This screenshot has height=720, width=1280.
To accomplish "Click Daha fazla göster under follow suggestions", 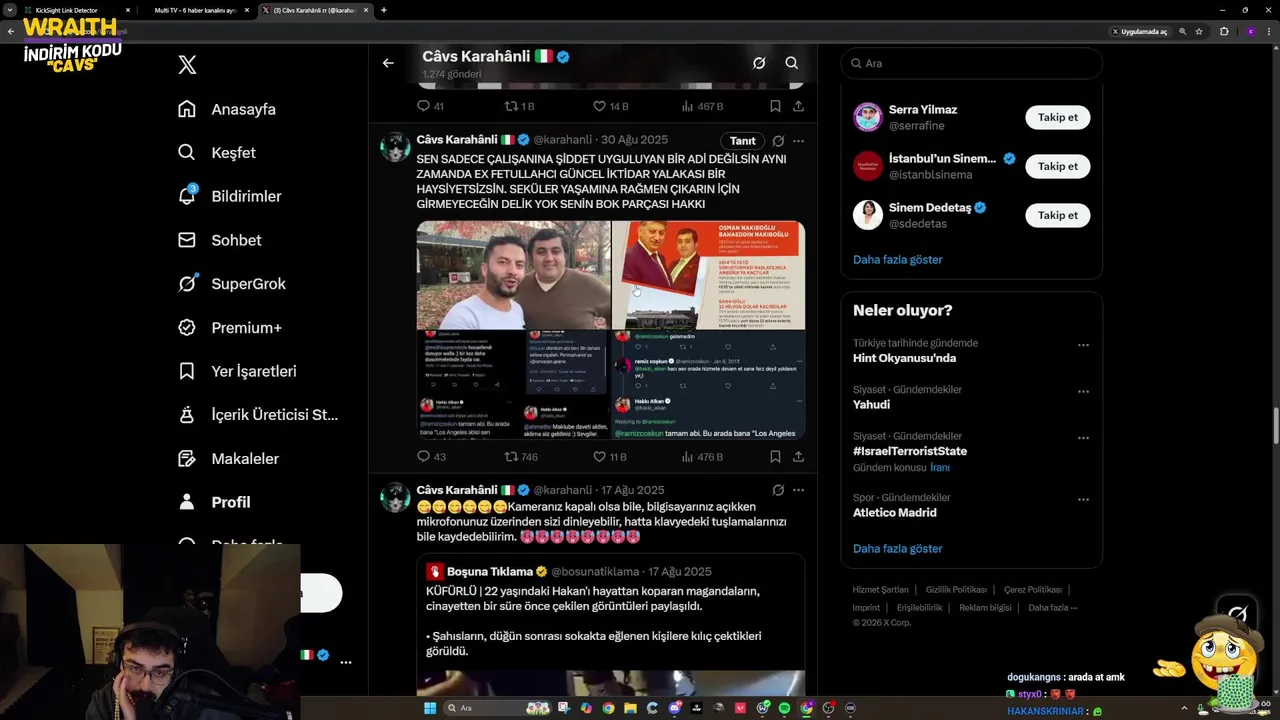I will (x=897, y=259).
